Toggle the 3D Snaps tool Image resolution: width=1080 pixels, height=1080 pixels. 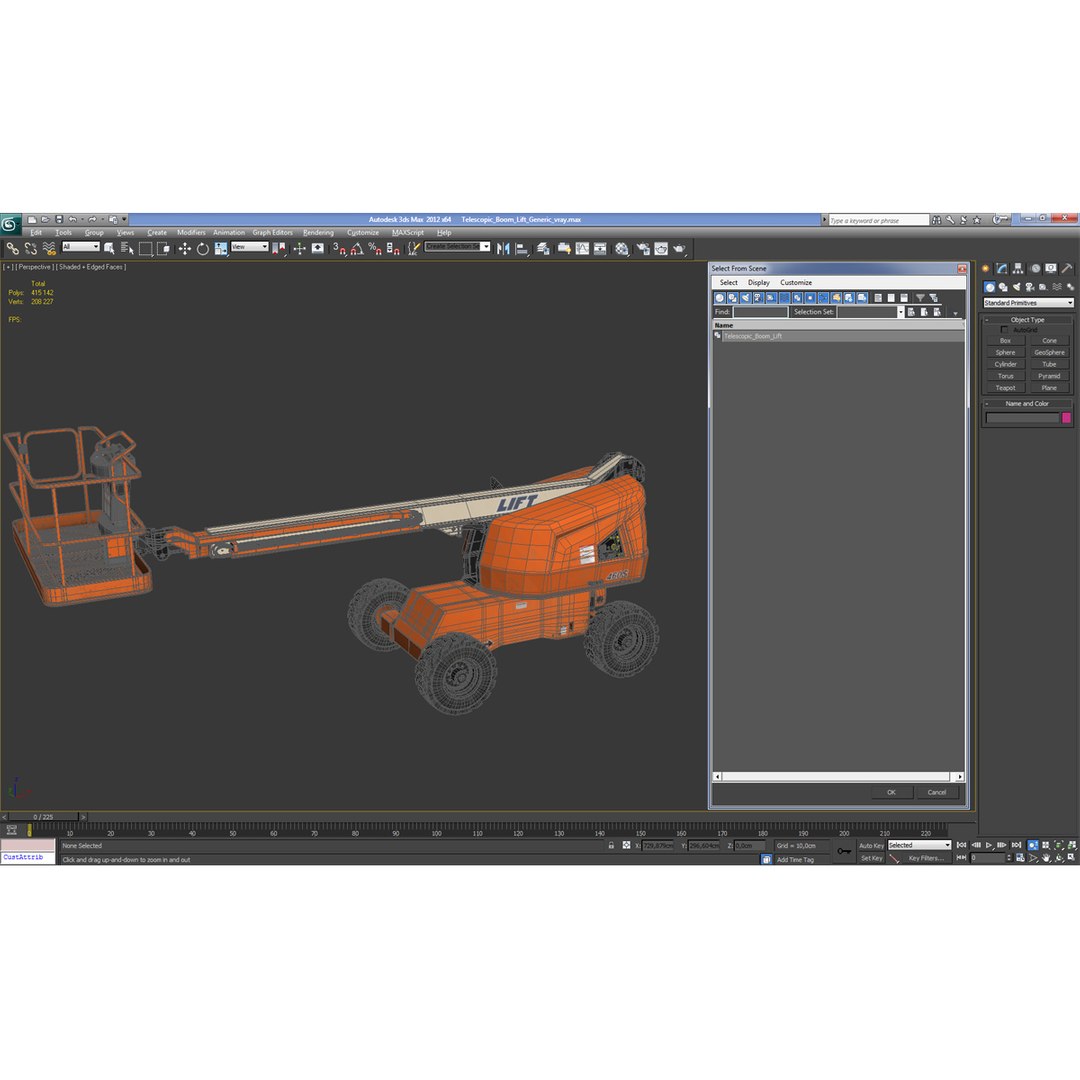(x=340, y=249)
